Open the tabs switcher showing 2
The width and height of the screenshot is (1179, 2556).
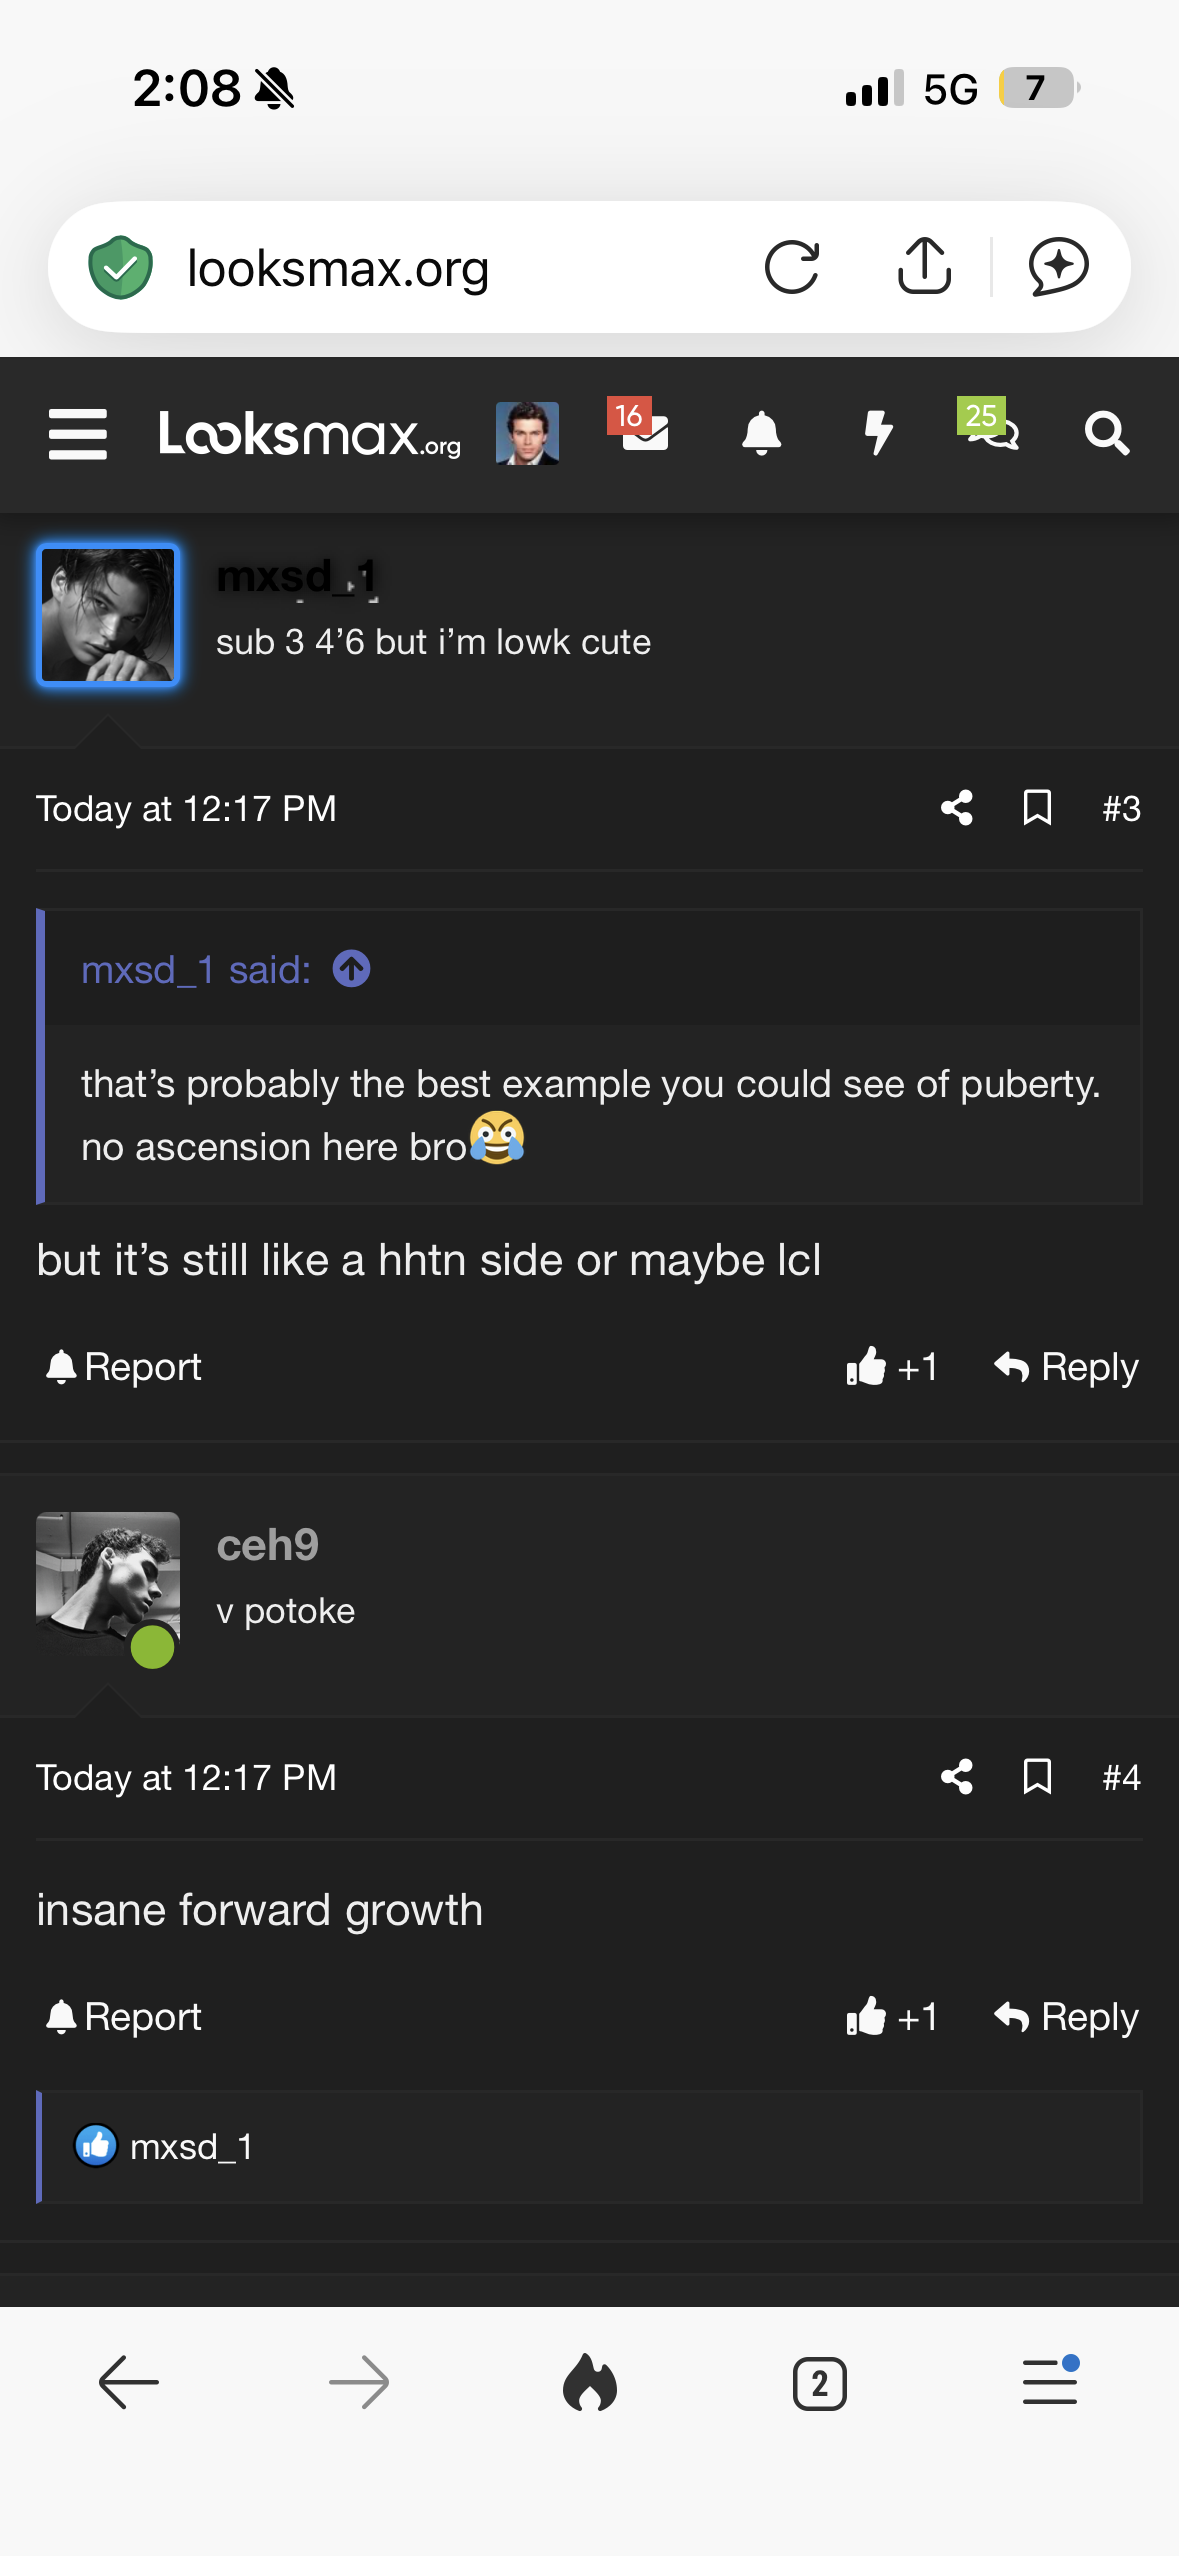pyautogui.click(x=819, y=2384)
